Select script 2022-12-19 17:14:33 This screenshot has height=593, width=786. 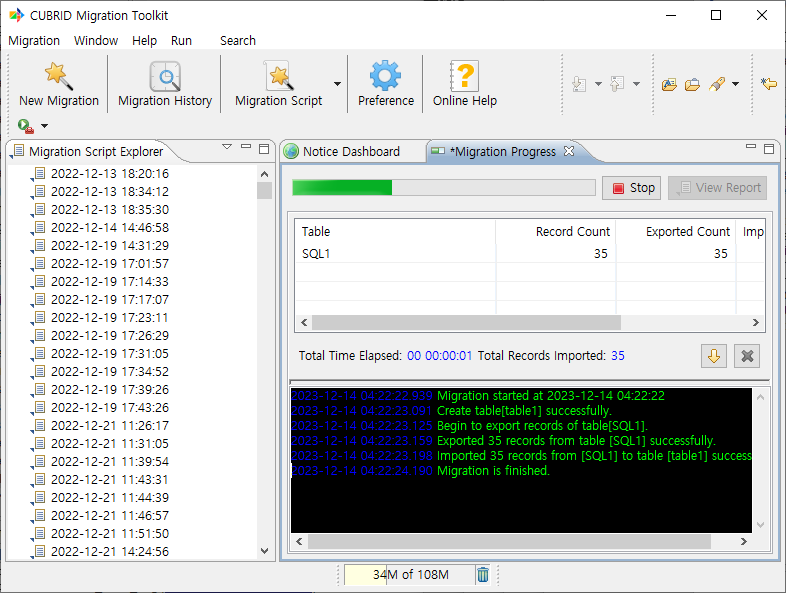(x=109, y=282)
